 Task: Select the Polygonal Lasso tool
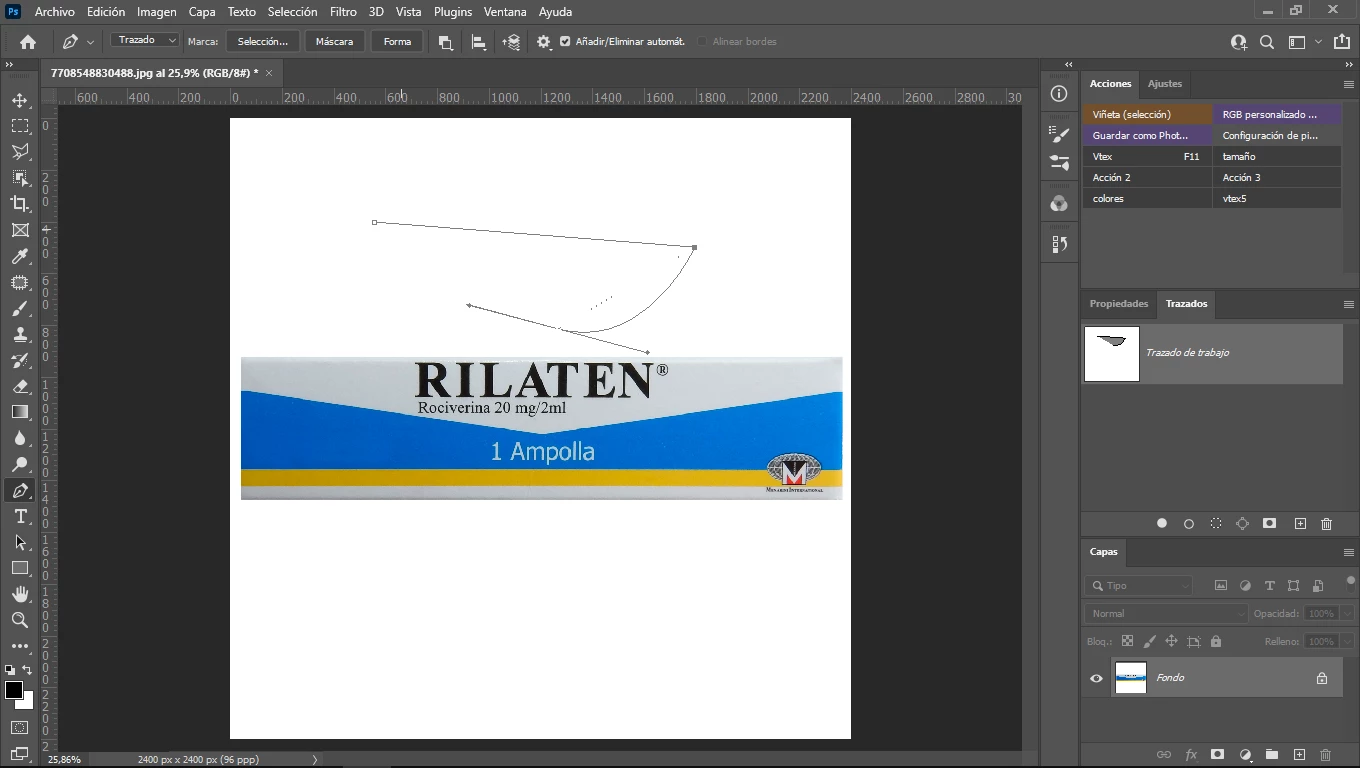click(20, 152)
